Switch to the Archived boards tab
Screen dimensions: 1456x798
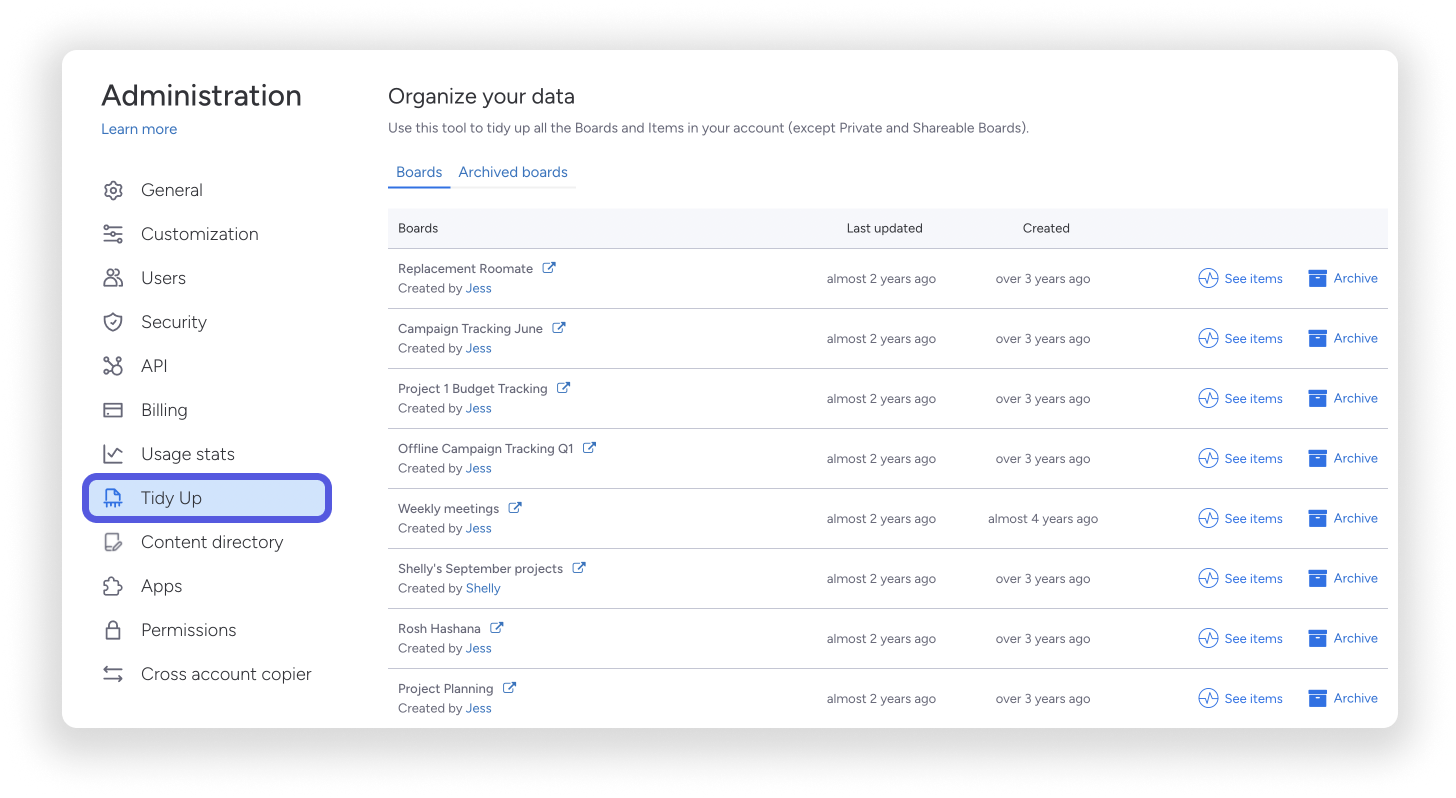[513, 171]
